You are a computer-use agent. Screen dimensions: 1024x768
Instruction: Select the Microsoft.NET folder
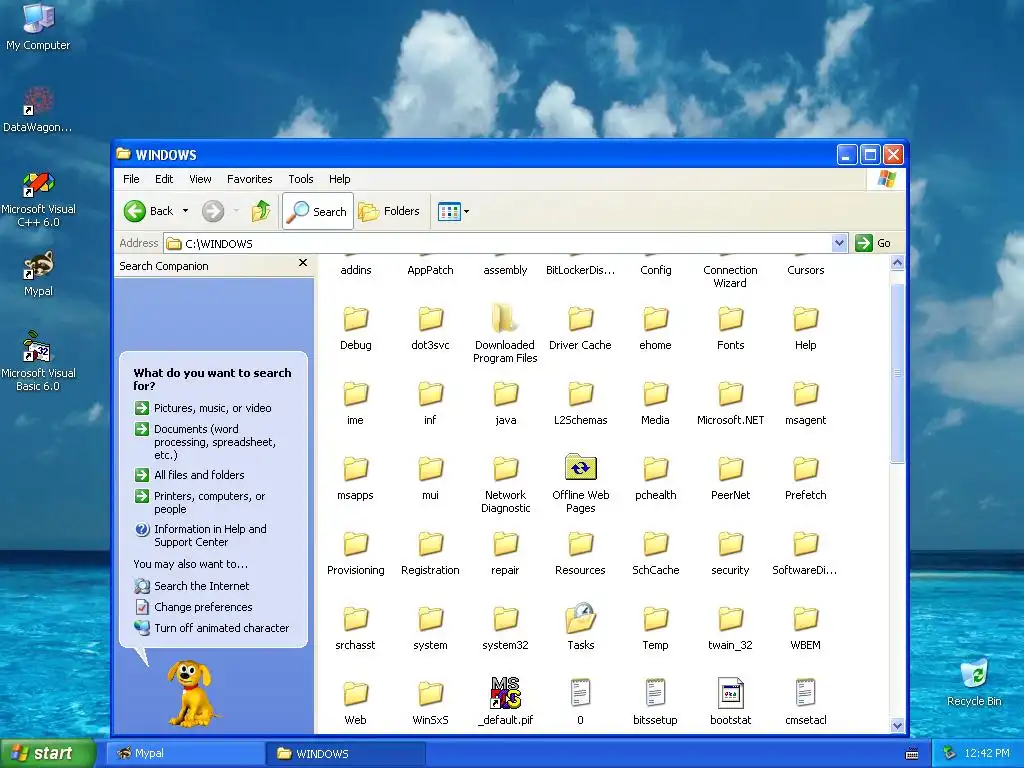pos(731,404)
